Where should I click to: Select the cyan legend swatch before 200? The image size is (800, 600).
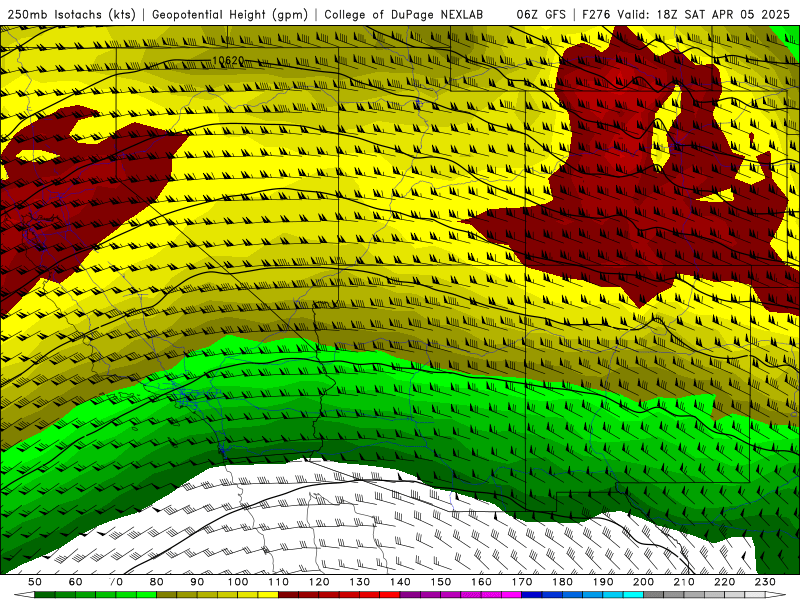click(x=633, y=595)
